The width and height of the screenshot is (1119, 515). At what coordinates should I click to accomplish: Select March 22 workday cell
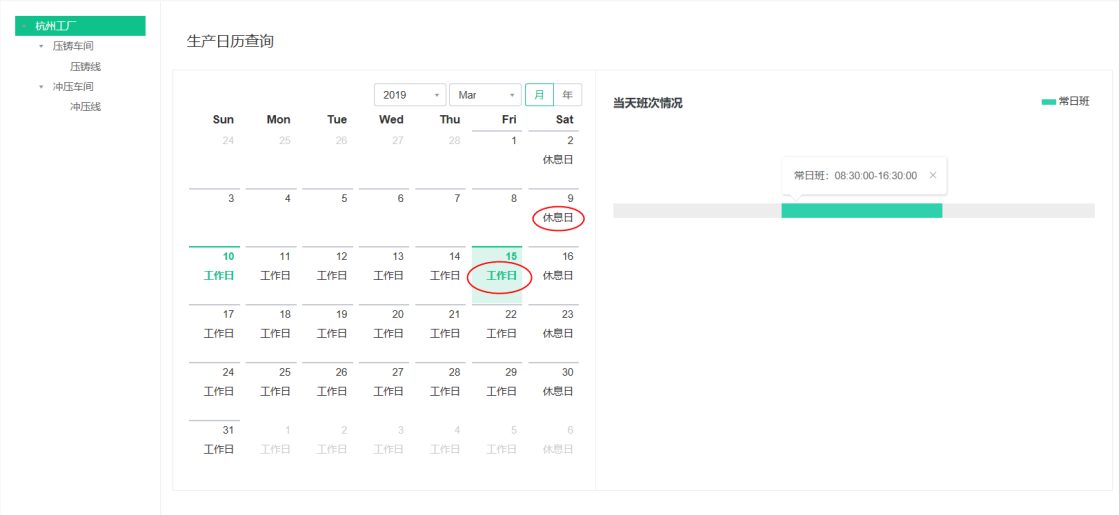(497, 332)
